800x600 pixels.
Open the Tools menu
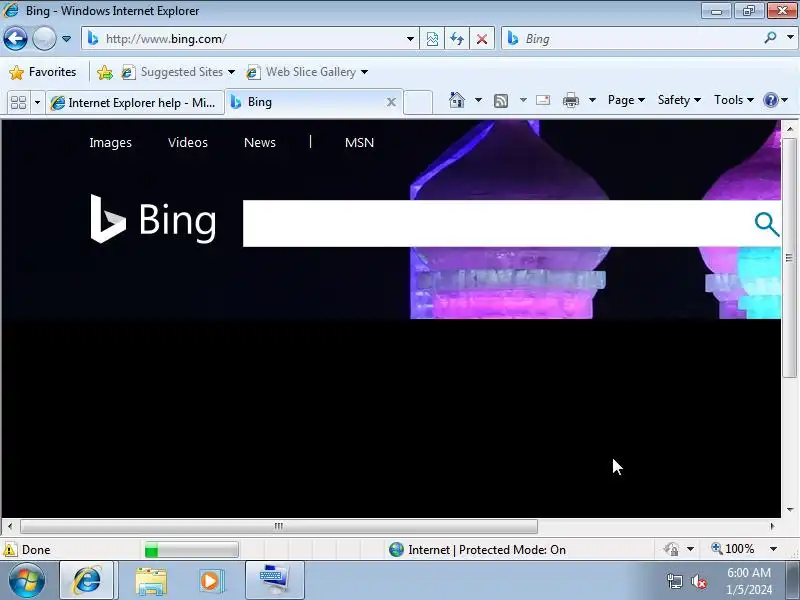tap(734, 100)
